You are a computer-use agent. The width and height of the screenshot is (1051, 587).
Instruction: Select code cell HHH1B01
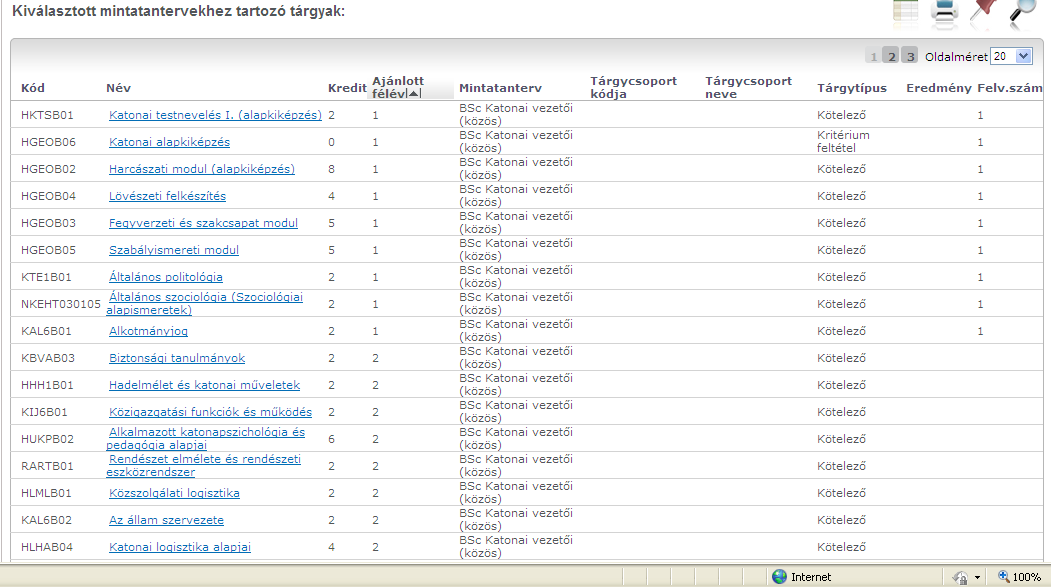tap(47, 385)
